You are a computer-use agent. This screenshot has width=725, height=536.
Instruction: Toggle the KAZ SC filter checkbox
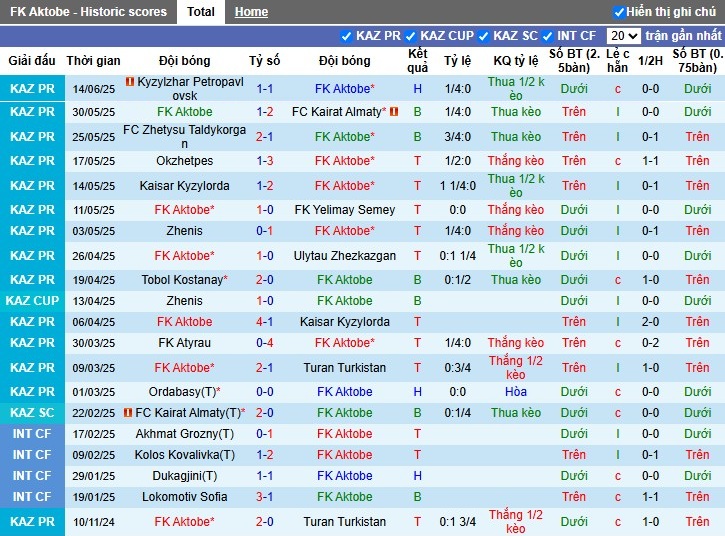(483, 36)
